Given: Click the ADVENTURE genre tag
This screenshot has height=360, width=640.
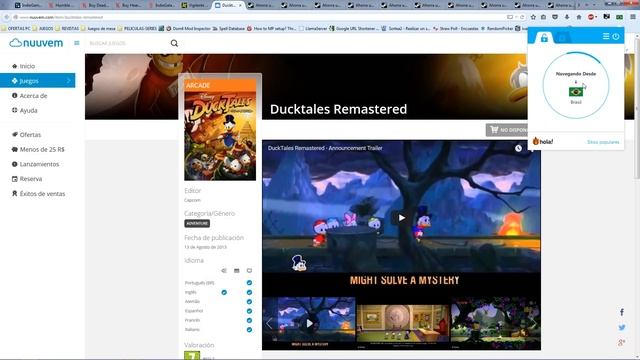Looking at the screenshot, I should tap(197, 223).
